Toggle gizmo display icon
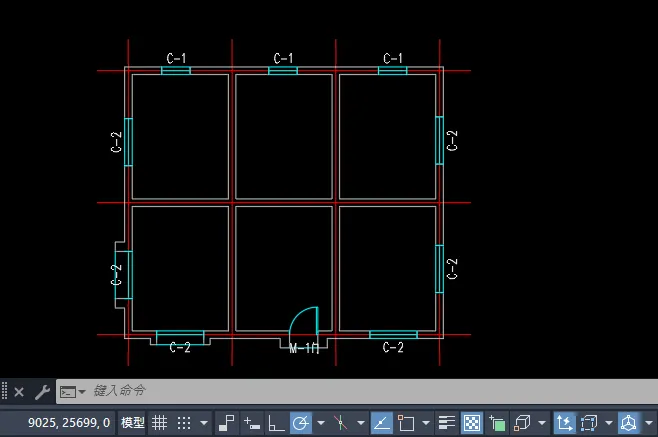The height and width of the screenshot is (437, 658). coord(628,423)
